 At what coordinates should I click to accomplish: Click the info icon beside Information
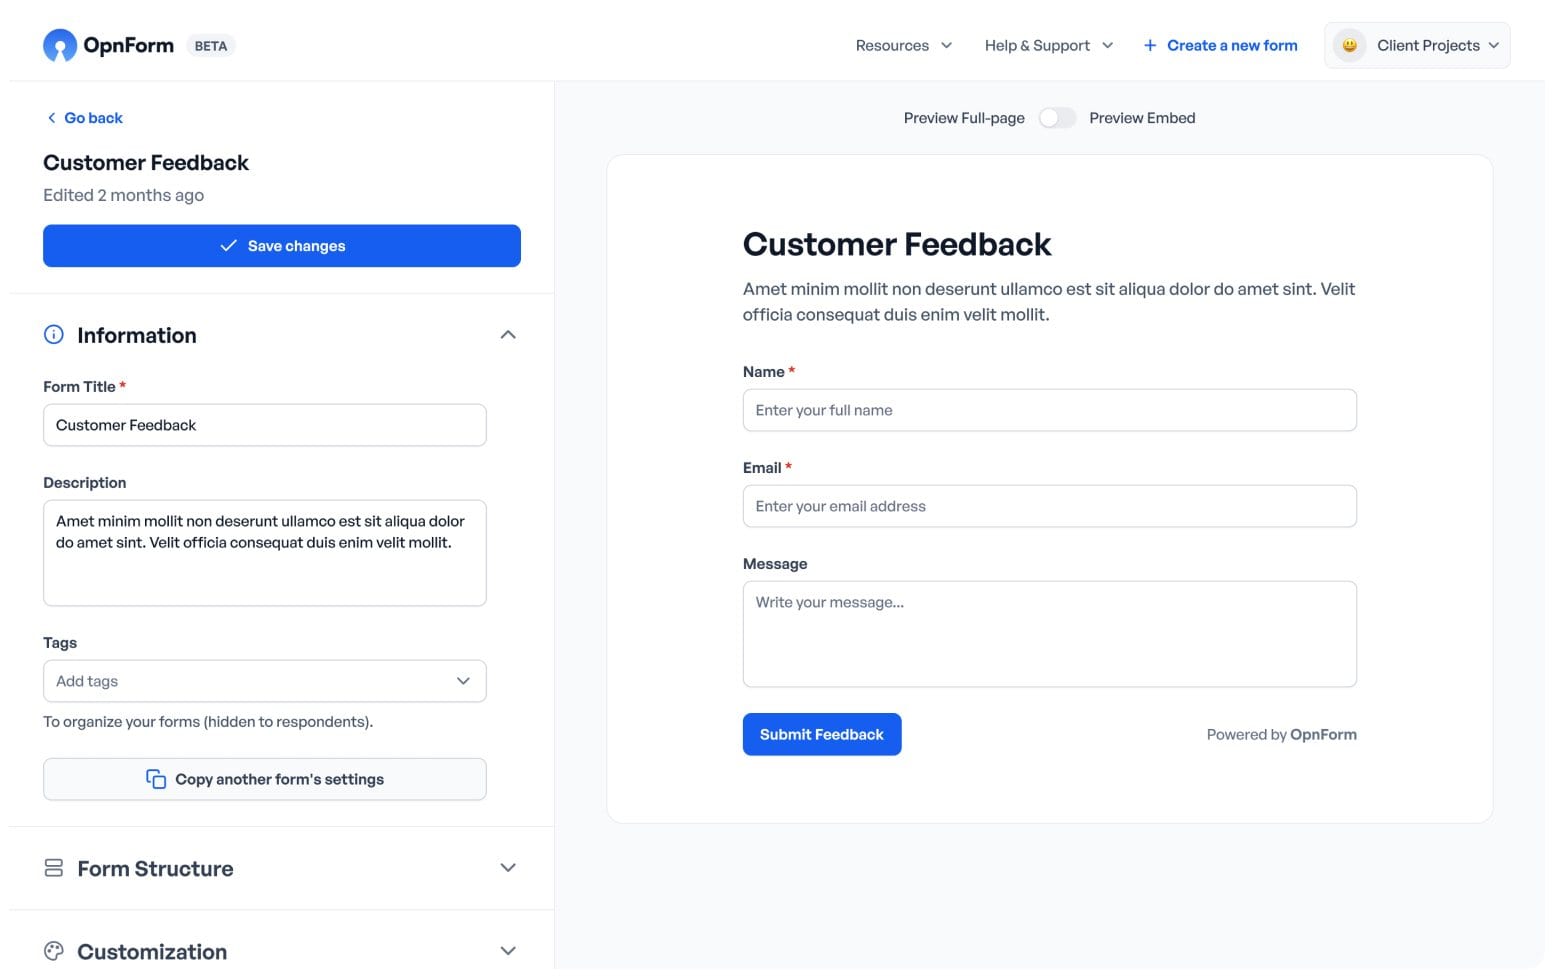pos(54,334)
